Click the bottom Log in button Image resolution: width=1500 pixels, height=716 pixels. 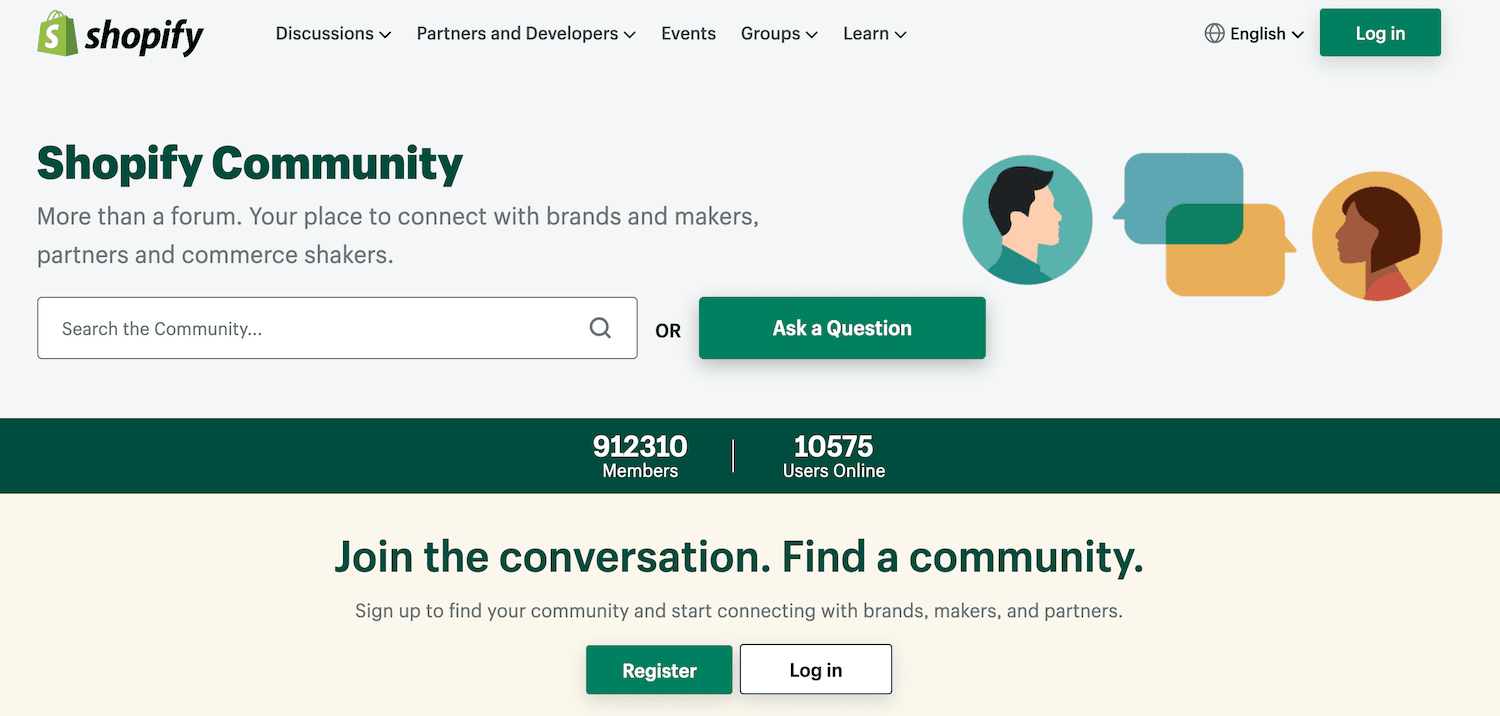[815, 669]
